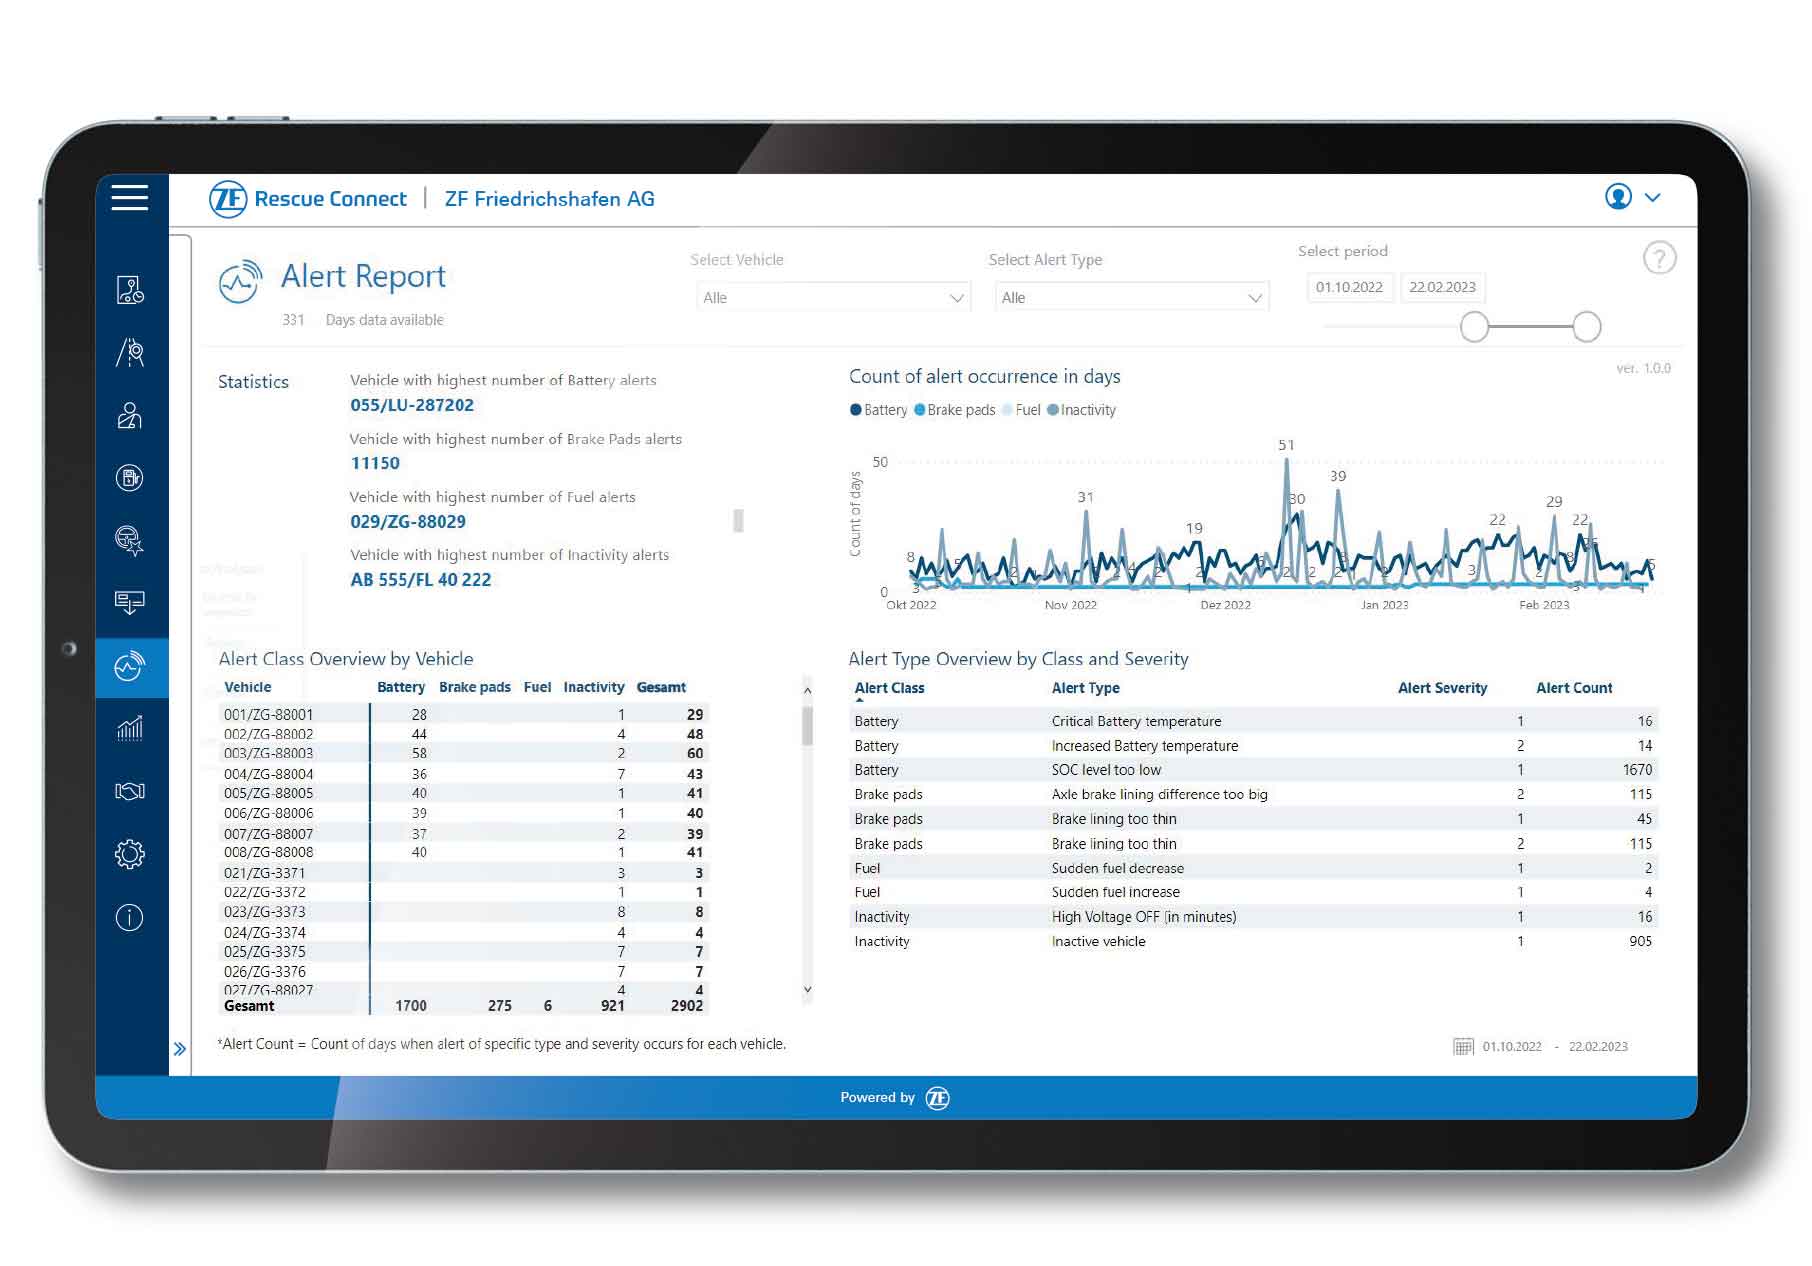1812x1266 pixels.
Task: Select the Alert Report icon in the sidebar
Action: click(130, 667)
